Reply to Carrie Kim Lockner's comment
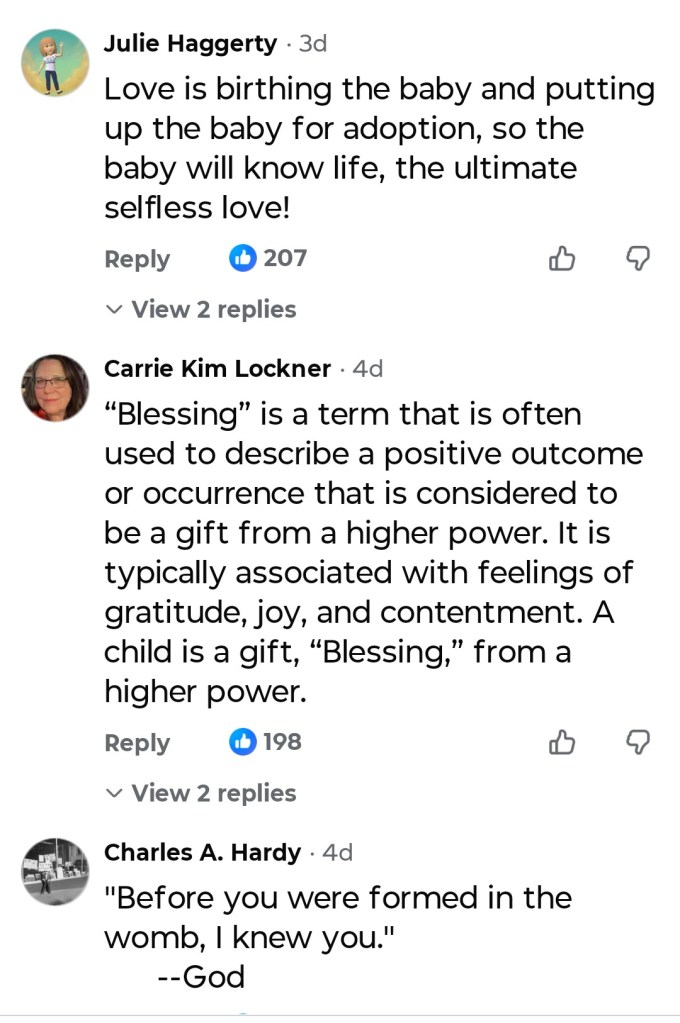680x1023 pixels. 137,743
